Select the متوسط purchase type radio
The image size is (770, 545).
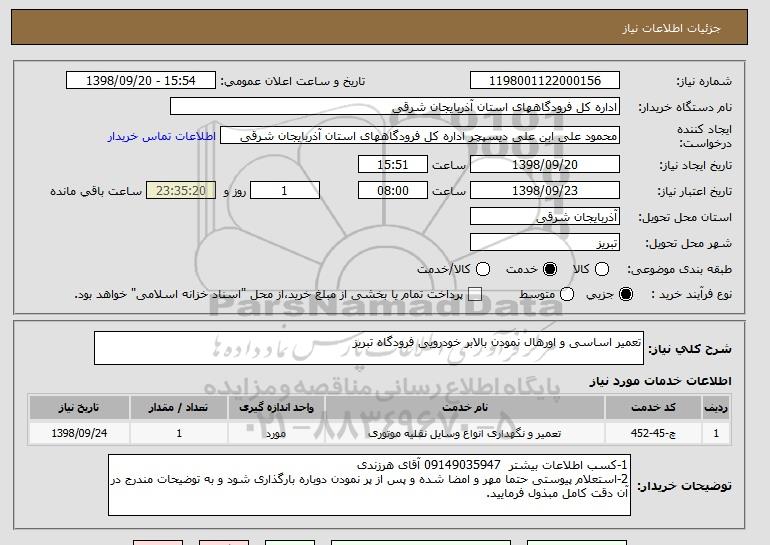click(567, 294)
